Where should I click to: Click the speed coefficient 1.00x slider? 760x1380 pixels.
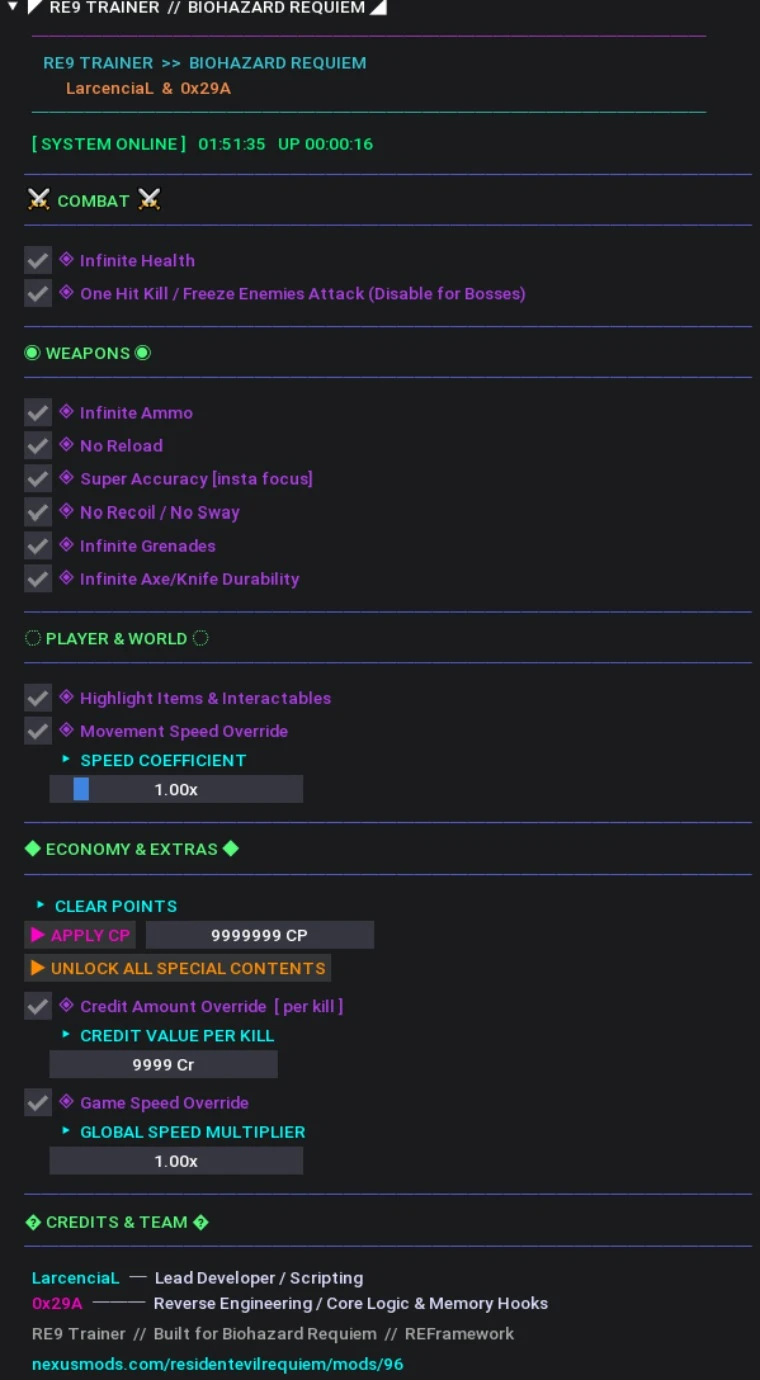coord(176,789)
